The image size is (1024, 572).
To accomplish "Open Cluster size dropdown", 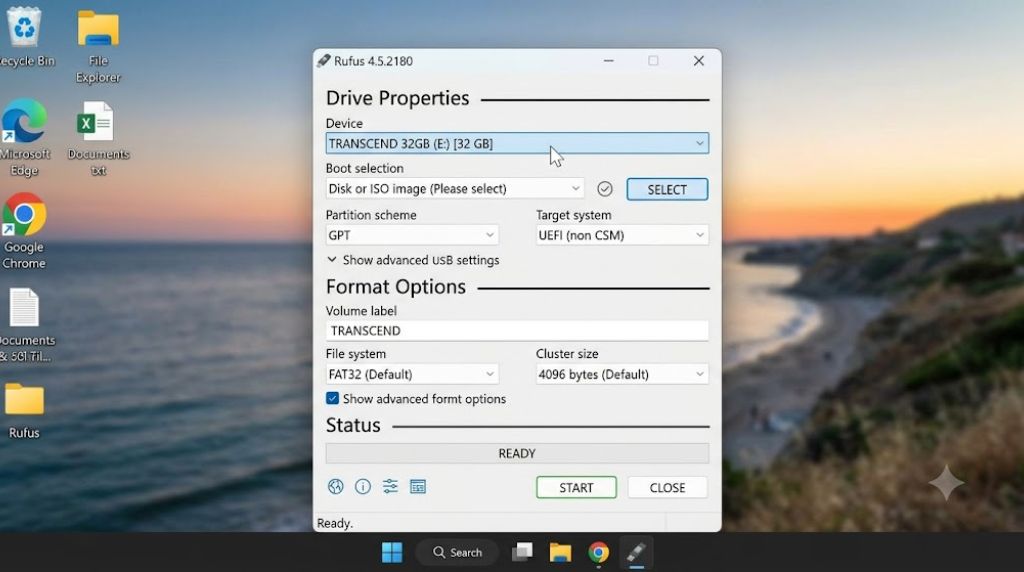I will [622, 374].
